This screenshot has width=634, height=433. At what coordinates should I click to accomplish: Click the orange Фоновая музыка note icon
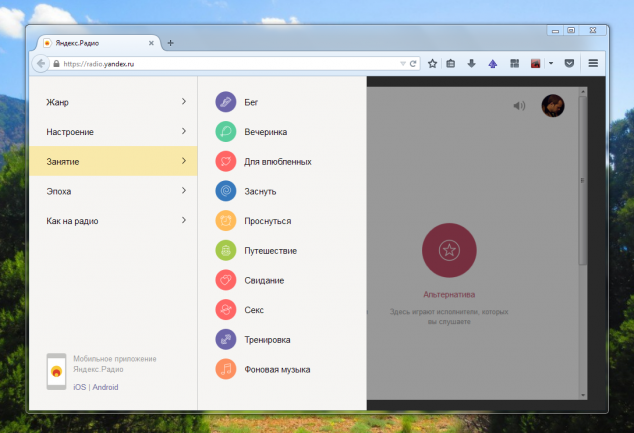pyautogui.click(x=226, y=369)
